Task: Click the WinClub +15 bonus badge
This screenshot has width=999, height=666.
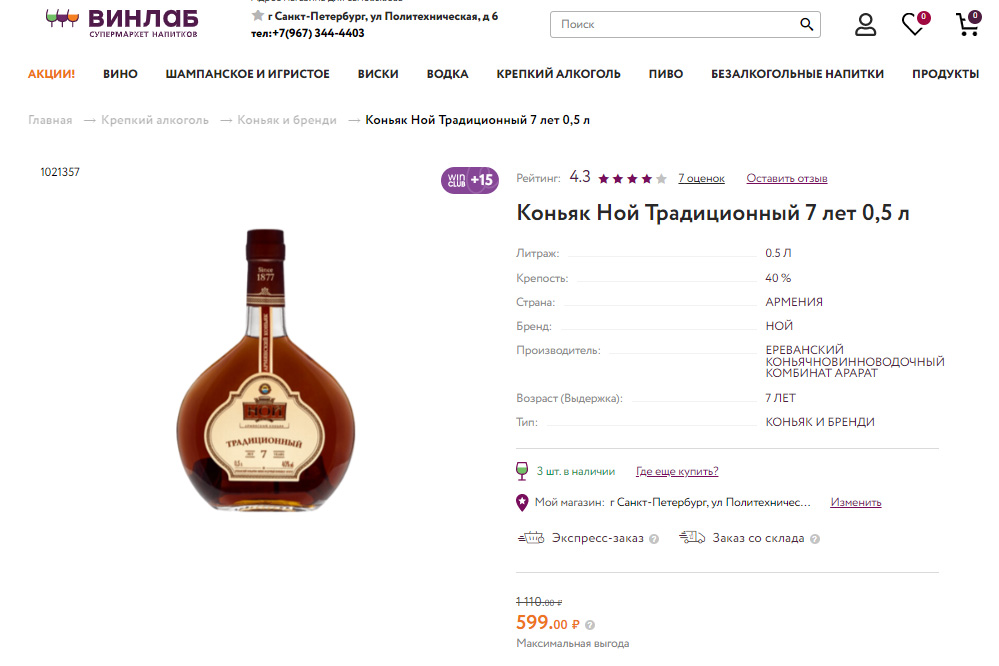Action: 470,181
